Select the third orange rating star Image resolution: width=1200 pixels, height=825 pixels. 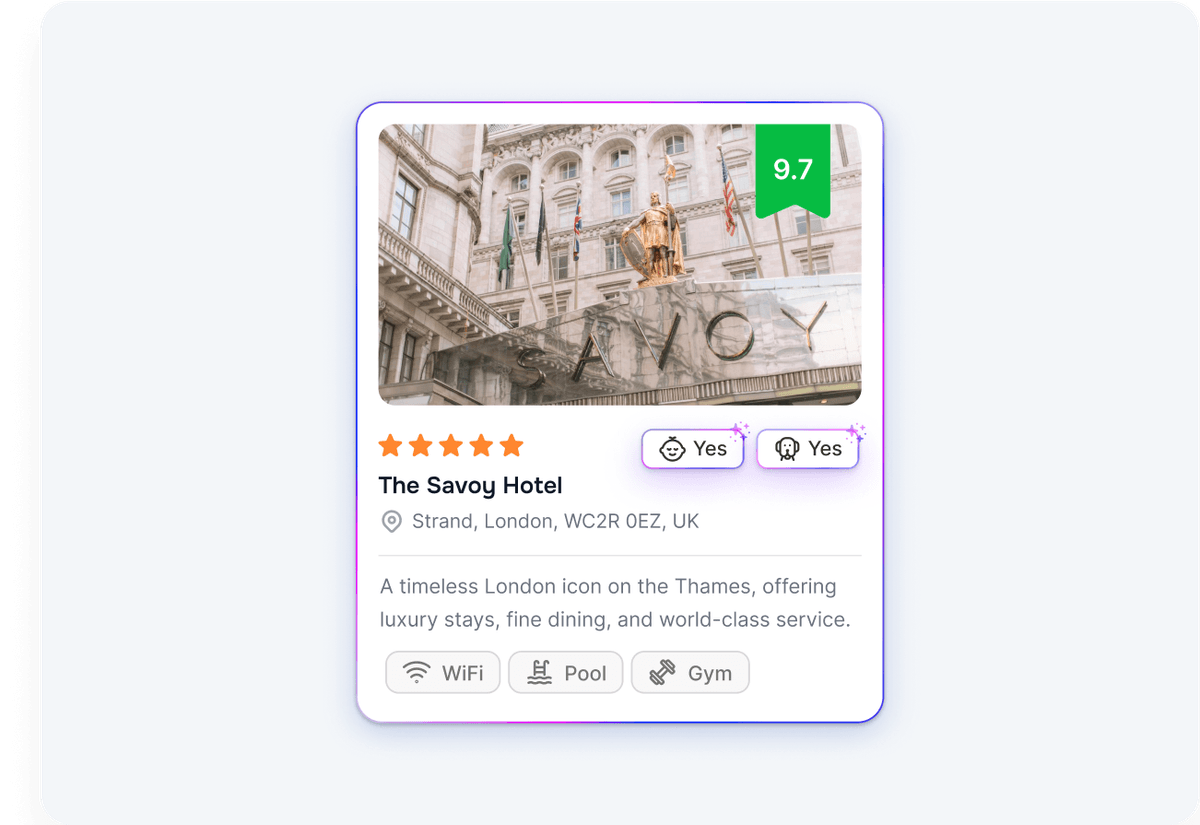[451, 446]
